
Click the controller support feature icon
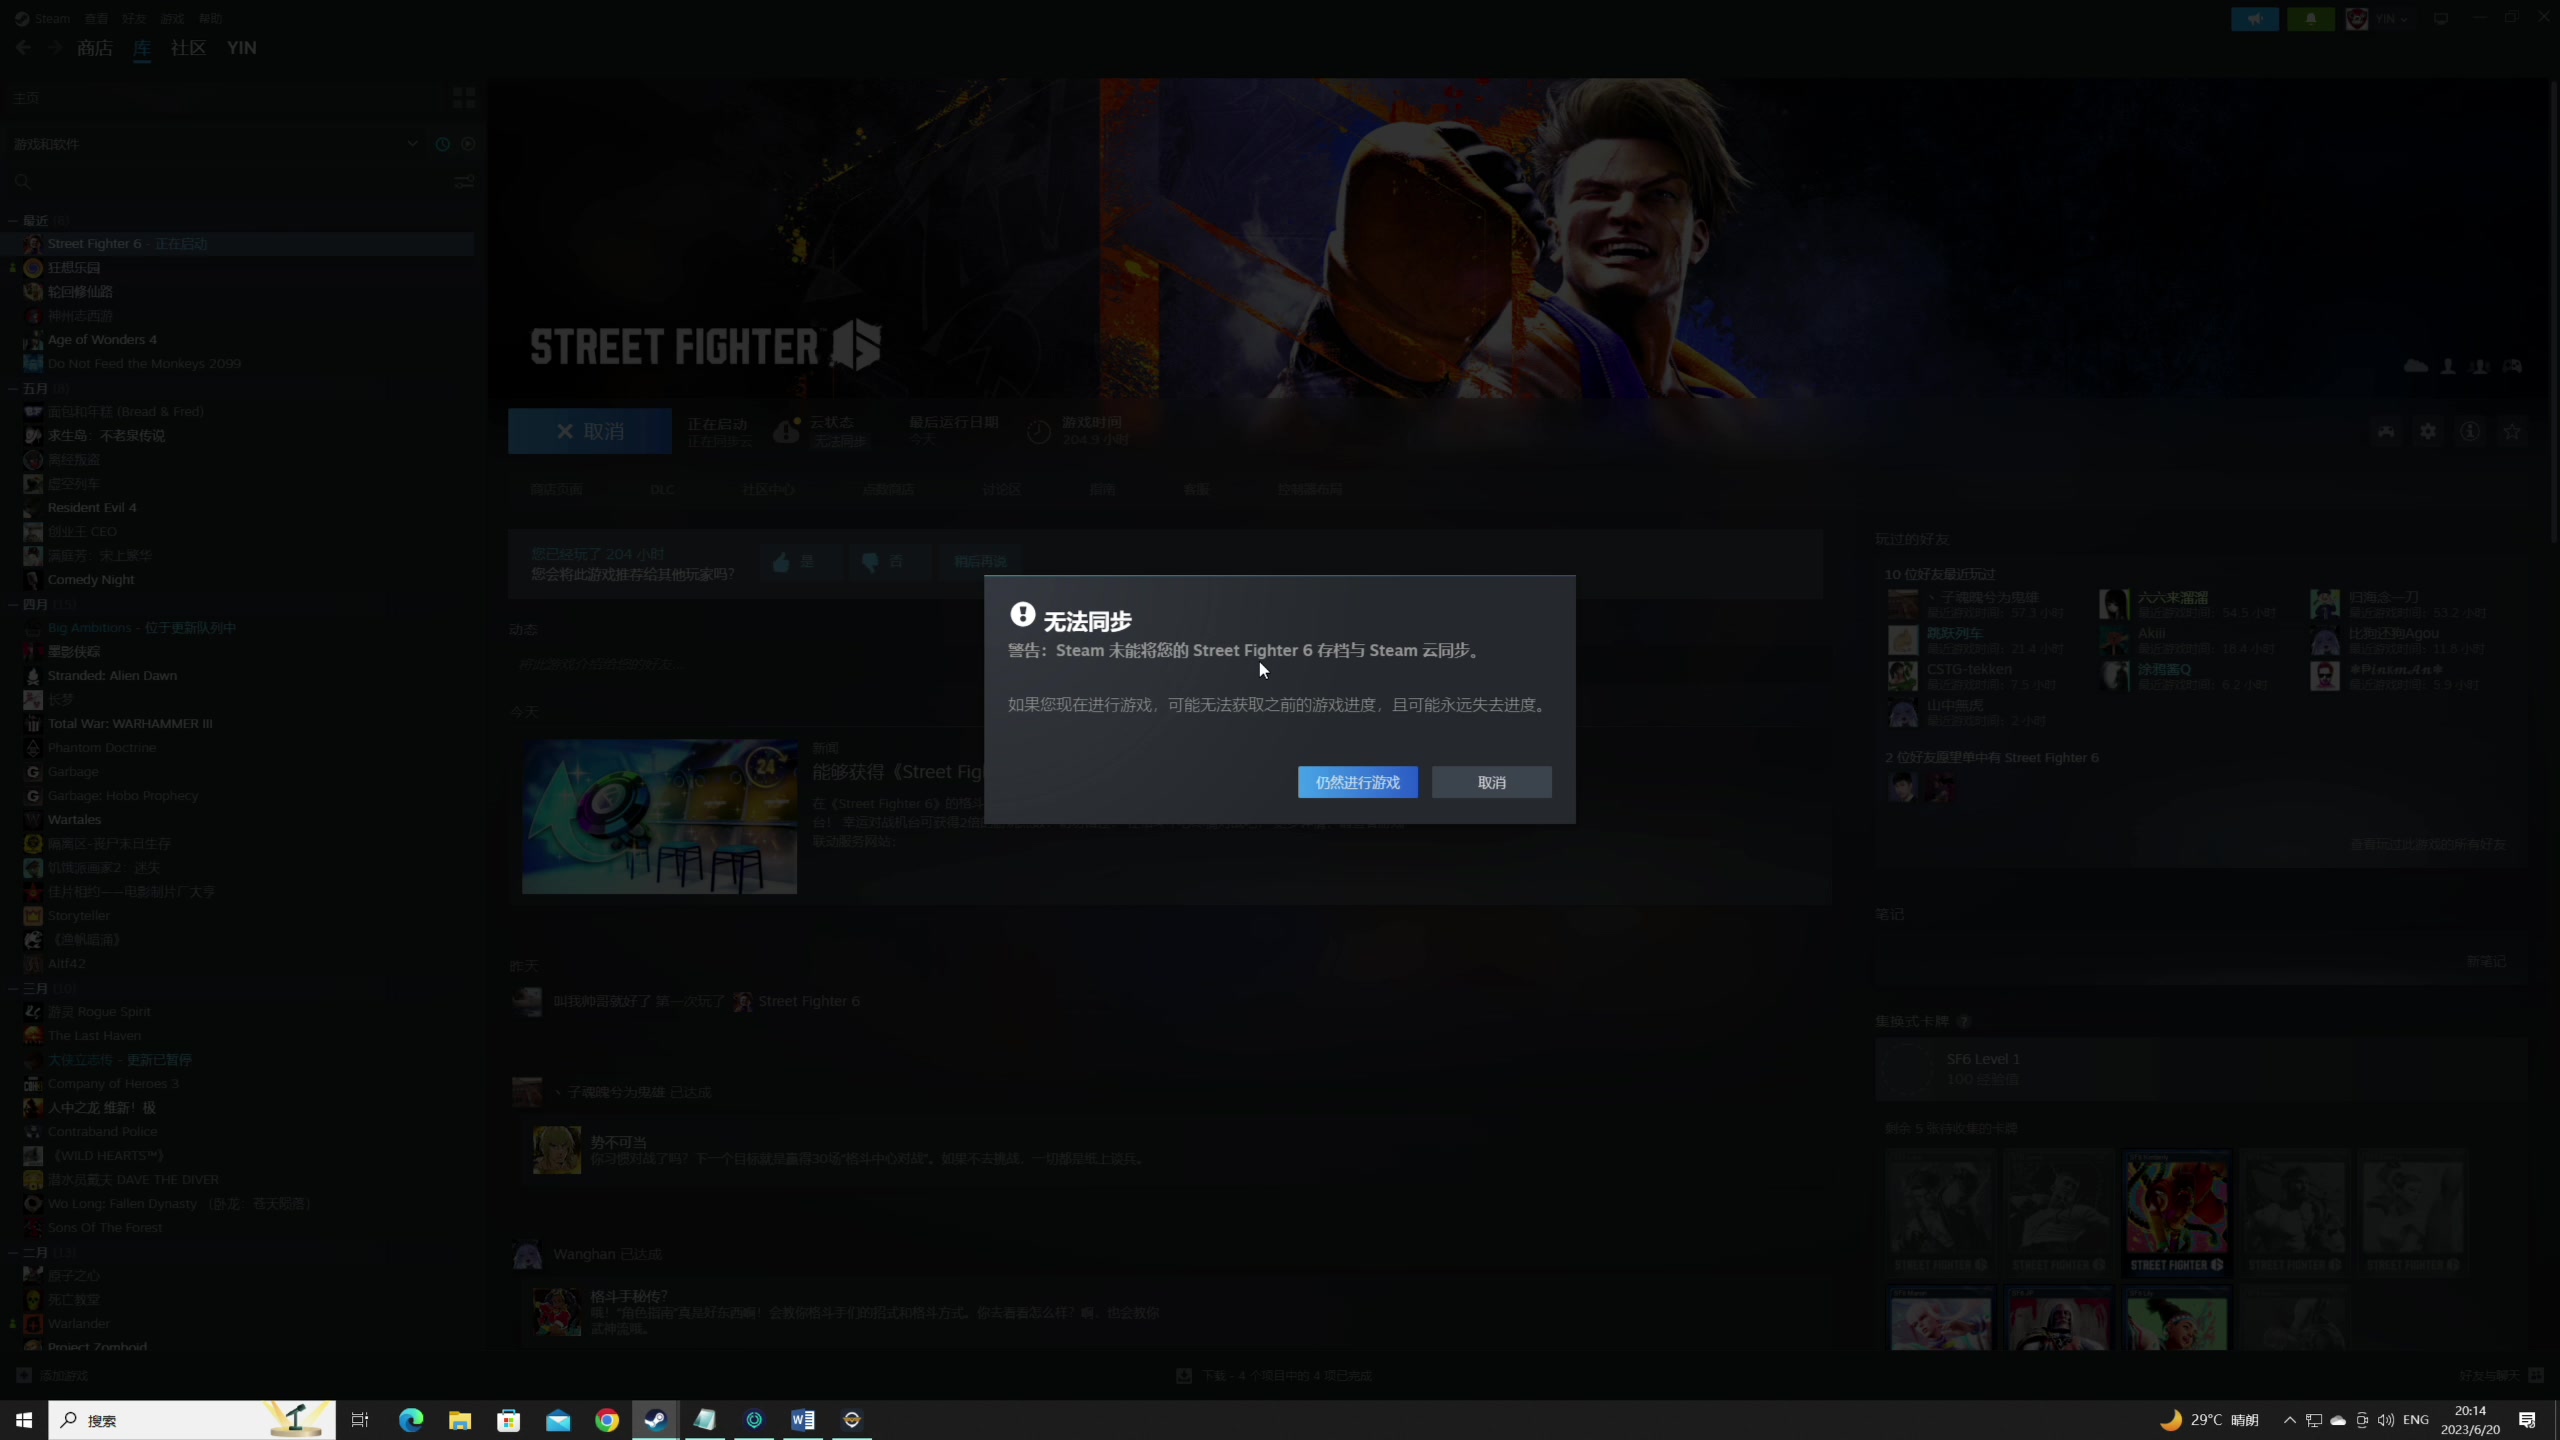click(x=2512, y=366)
